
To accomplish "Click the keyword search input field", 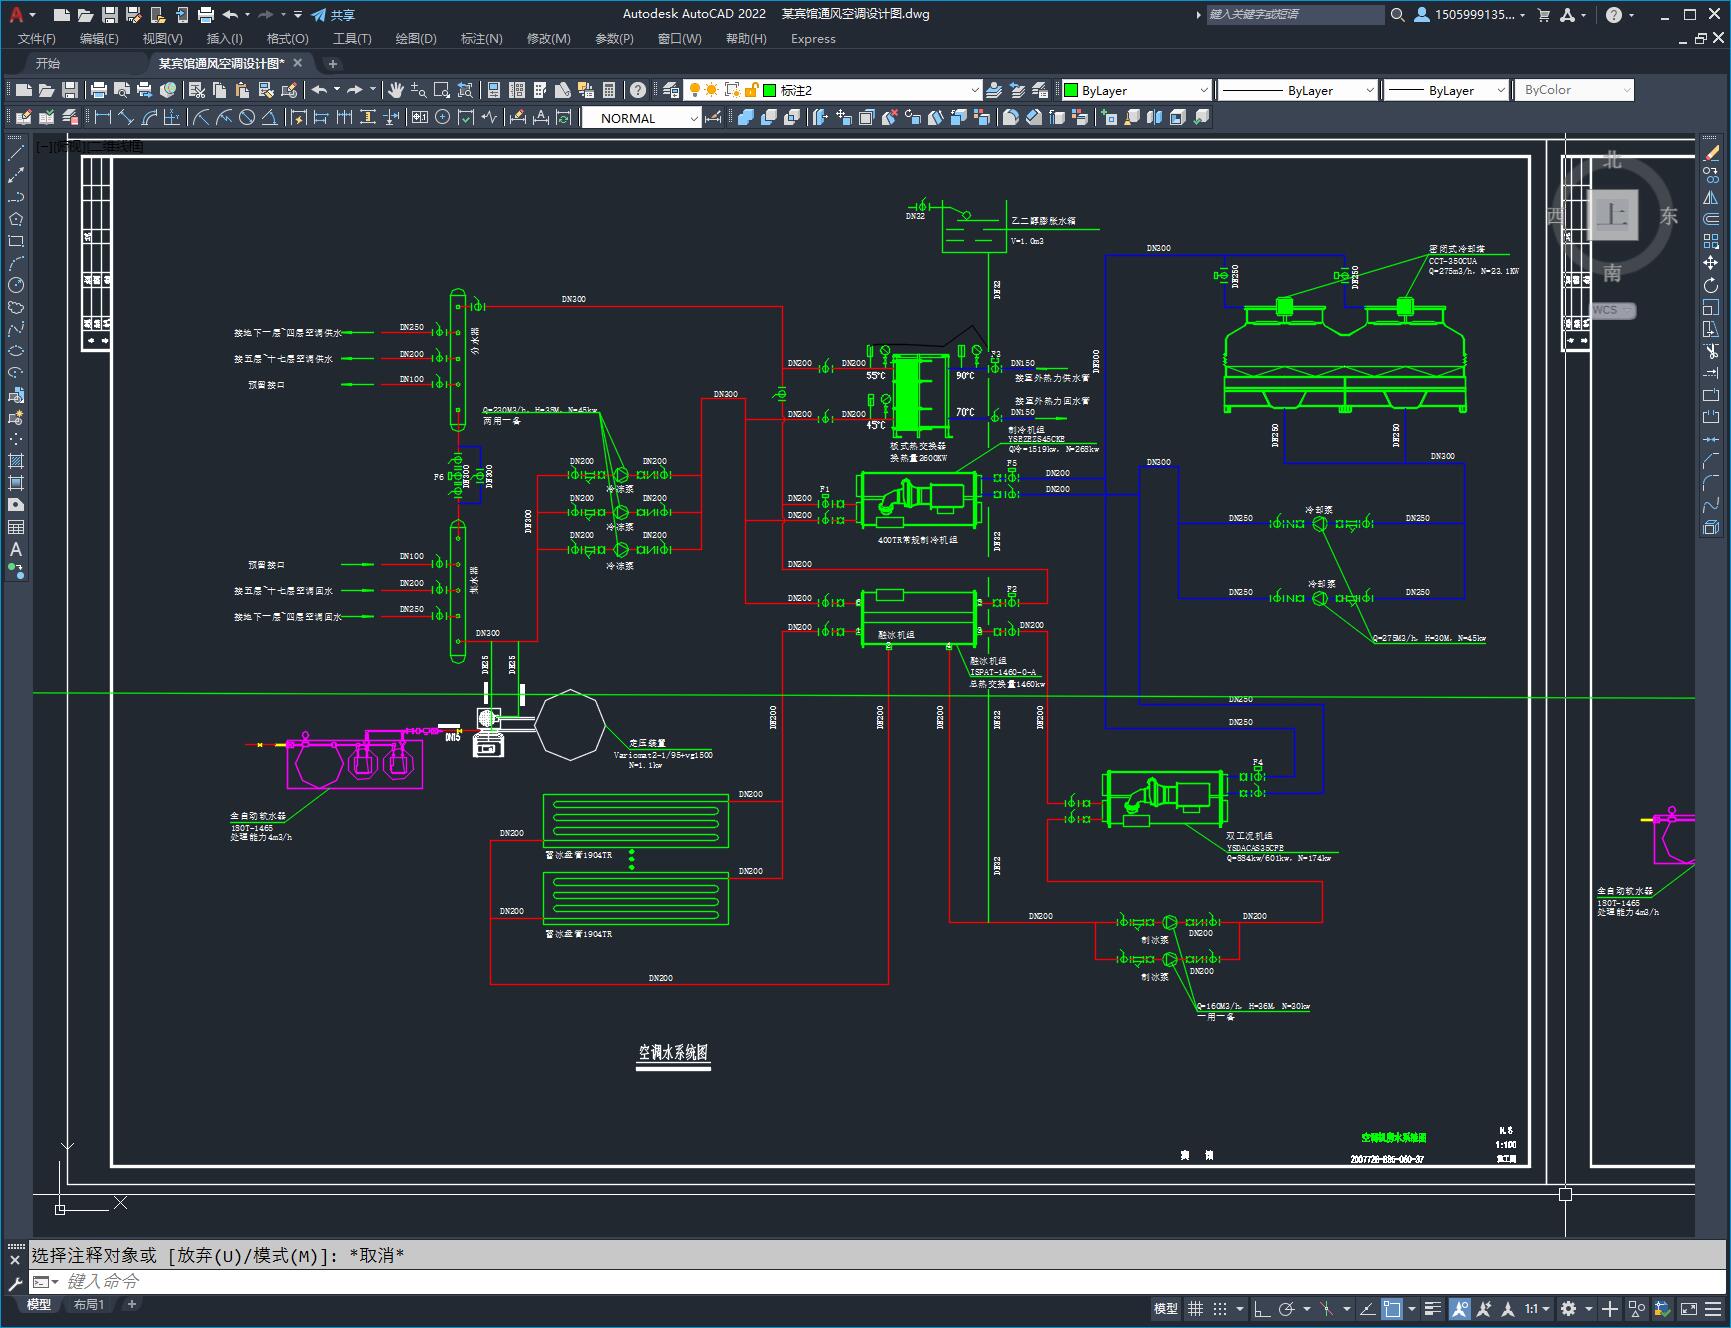I will coord(1294,15).
